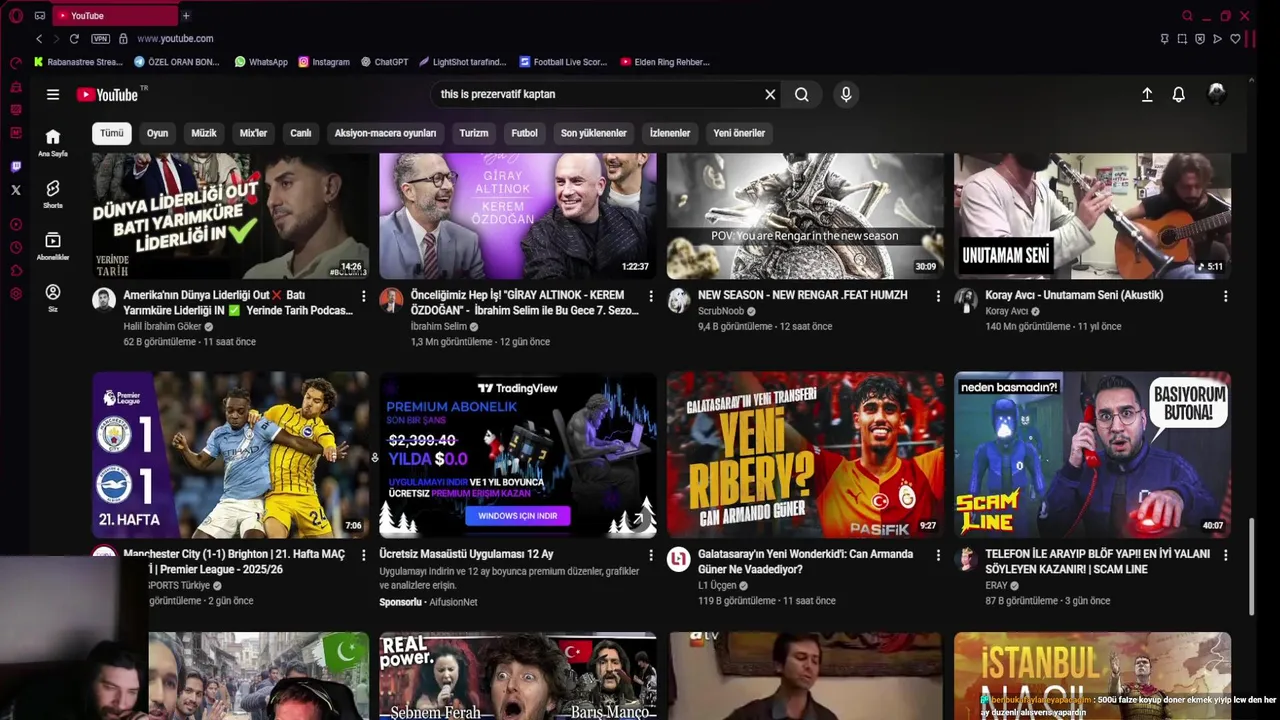The image size is (1280, 720).
Task: Go to Ana Sayfa in sidebar
Action: tap(53, 143)
